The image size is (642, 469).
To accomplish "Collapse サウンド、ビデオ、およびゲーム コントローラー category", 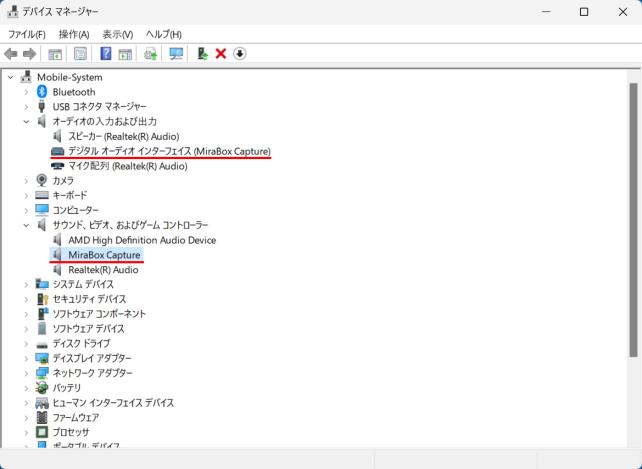I will [27, 225].
